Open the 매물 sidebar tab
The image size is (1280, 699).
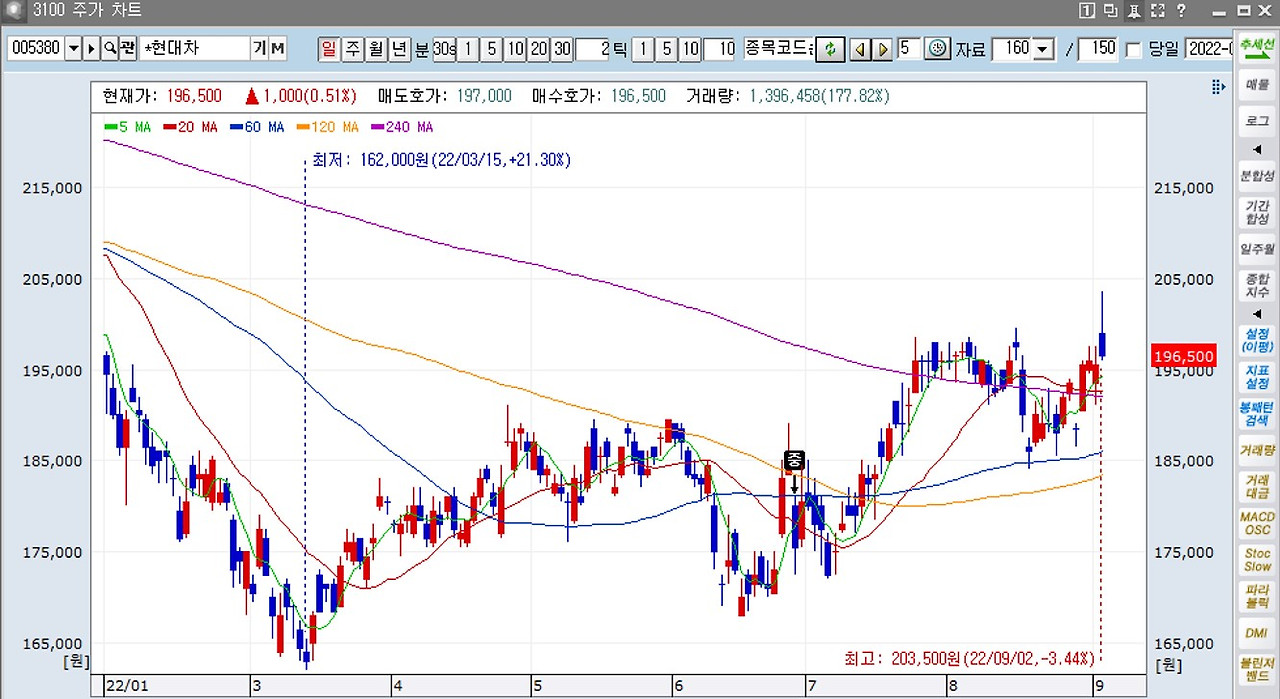pos(1256,85)
